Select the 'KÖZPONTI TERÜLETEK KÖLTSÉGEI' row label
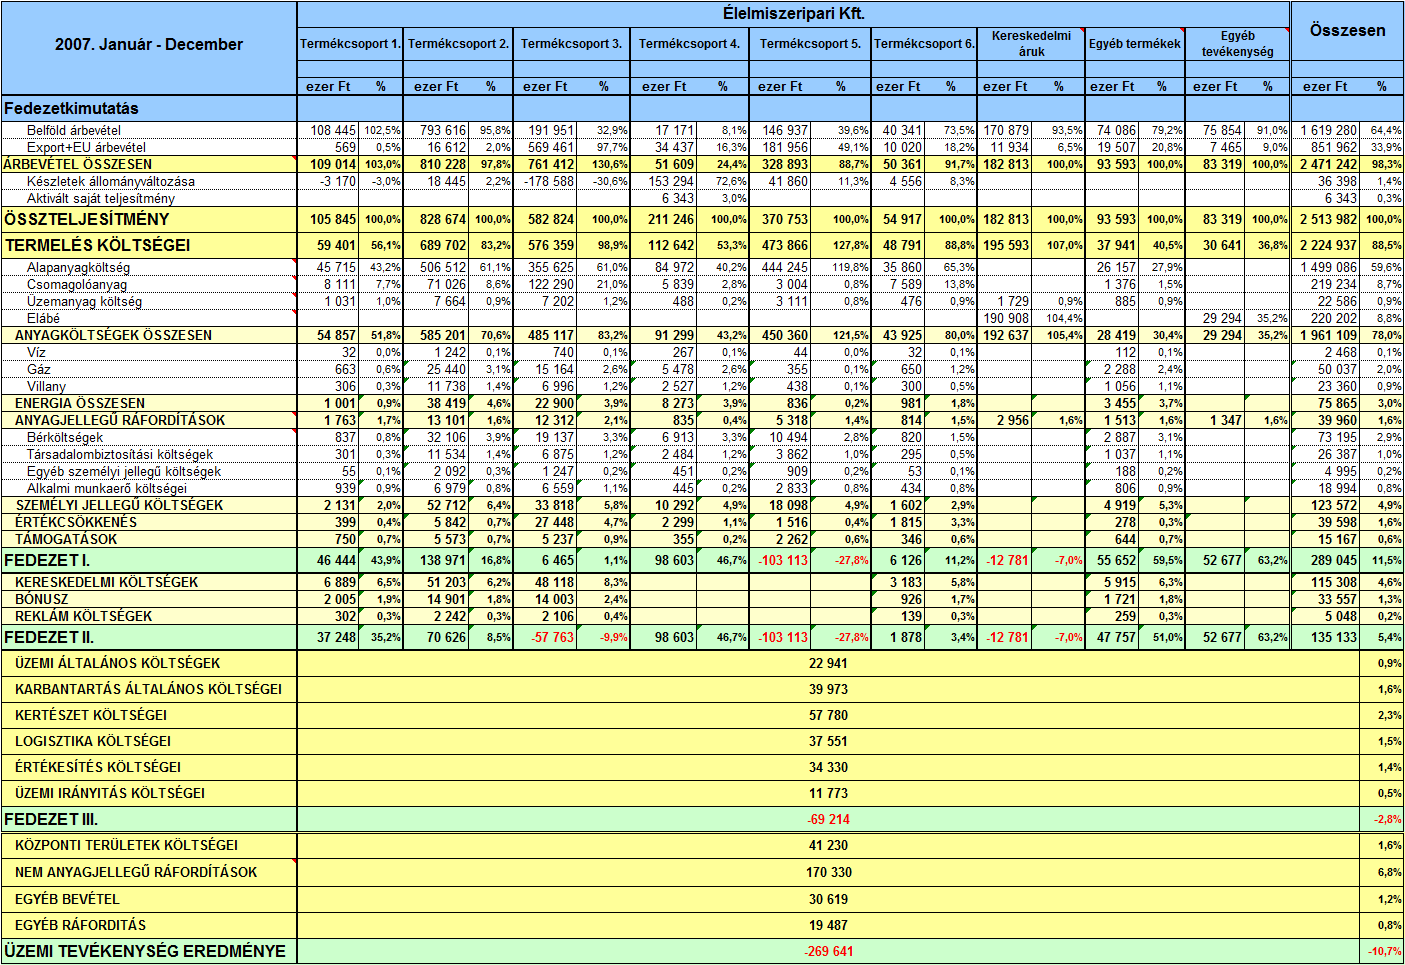 [126, 845]
